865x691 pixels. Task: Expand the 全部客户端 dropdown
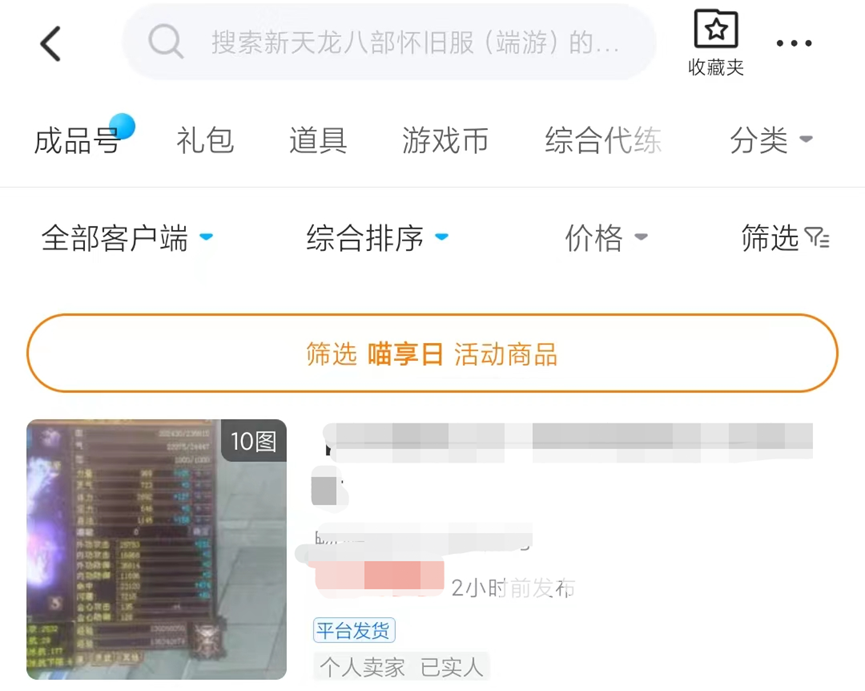127,238
